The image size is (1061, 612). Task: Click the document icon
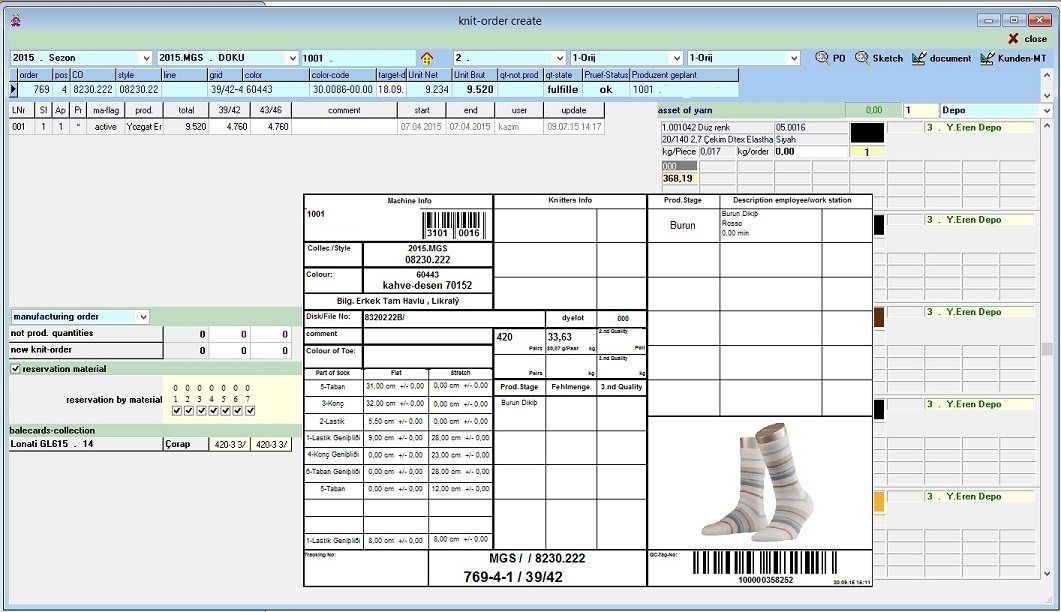pyautogui.click(x=919, y=58)
